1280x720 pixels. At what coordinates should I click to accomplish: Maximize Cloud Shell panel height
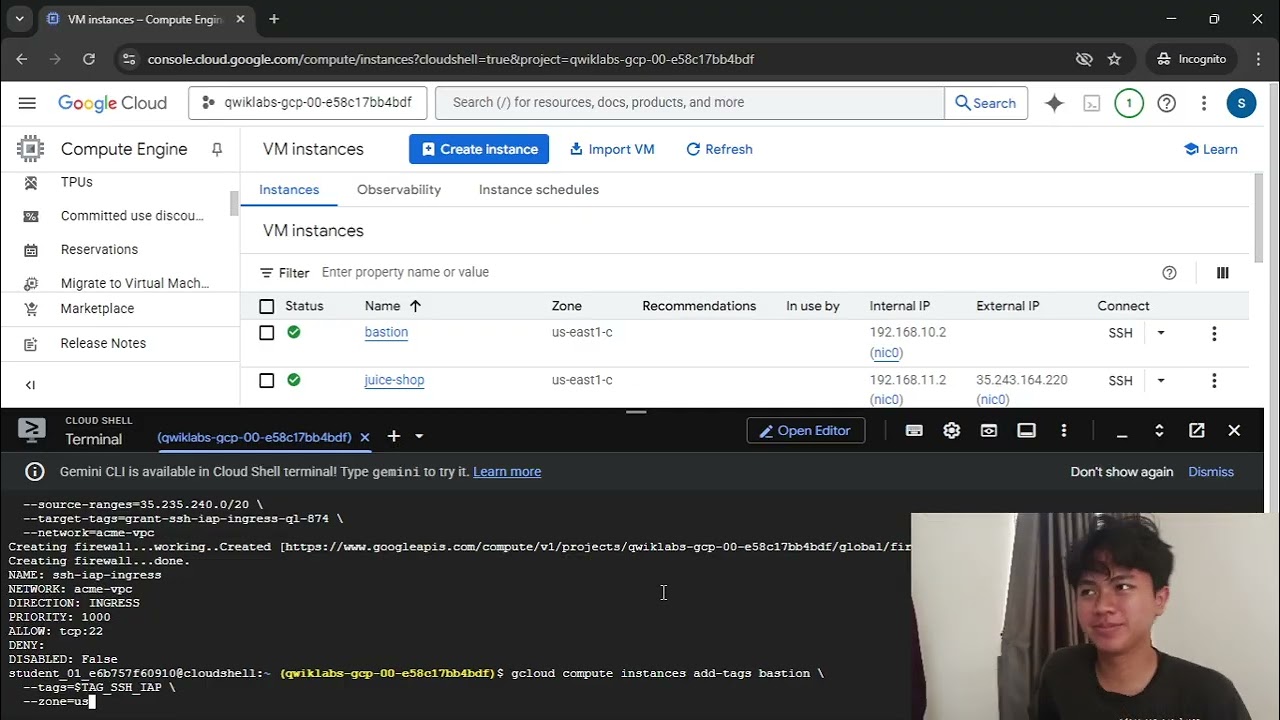tap(1159, 431)
